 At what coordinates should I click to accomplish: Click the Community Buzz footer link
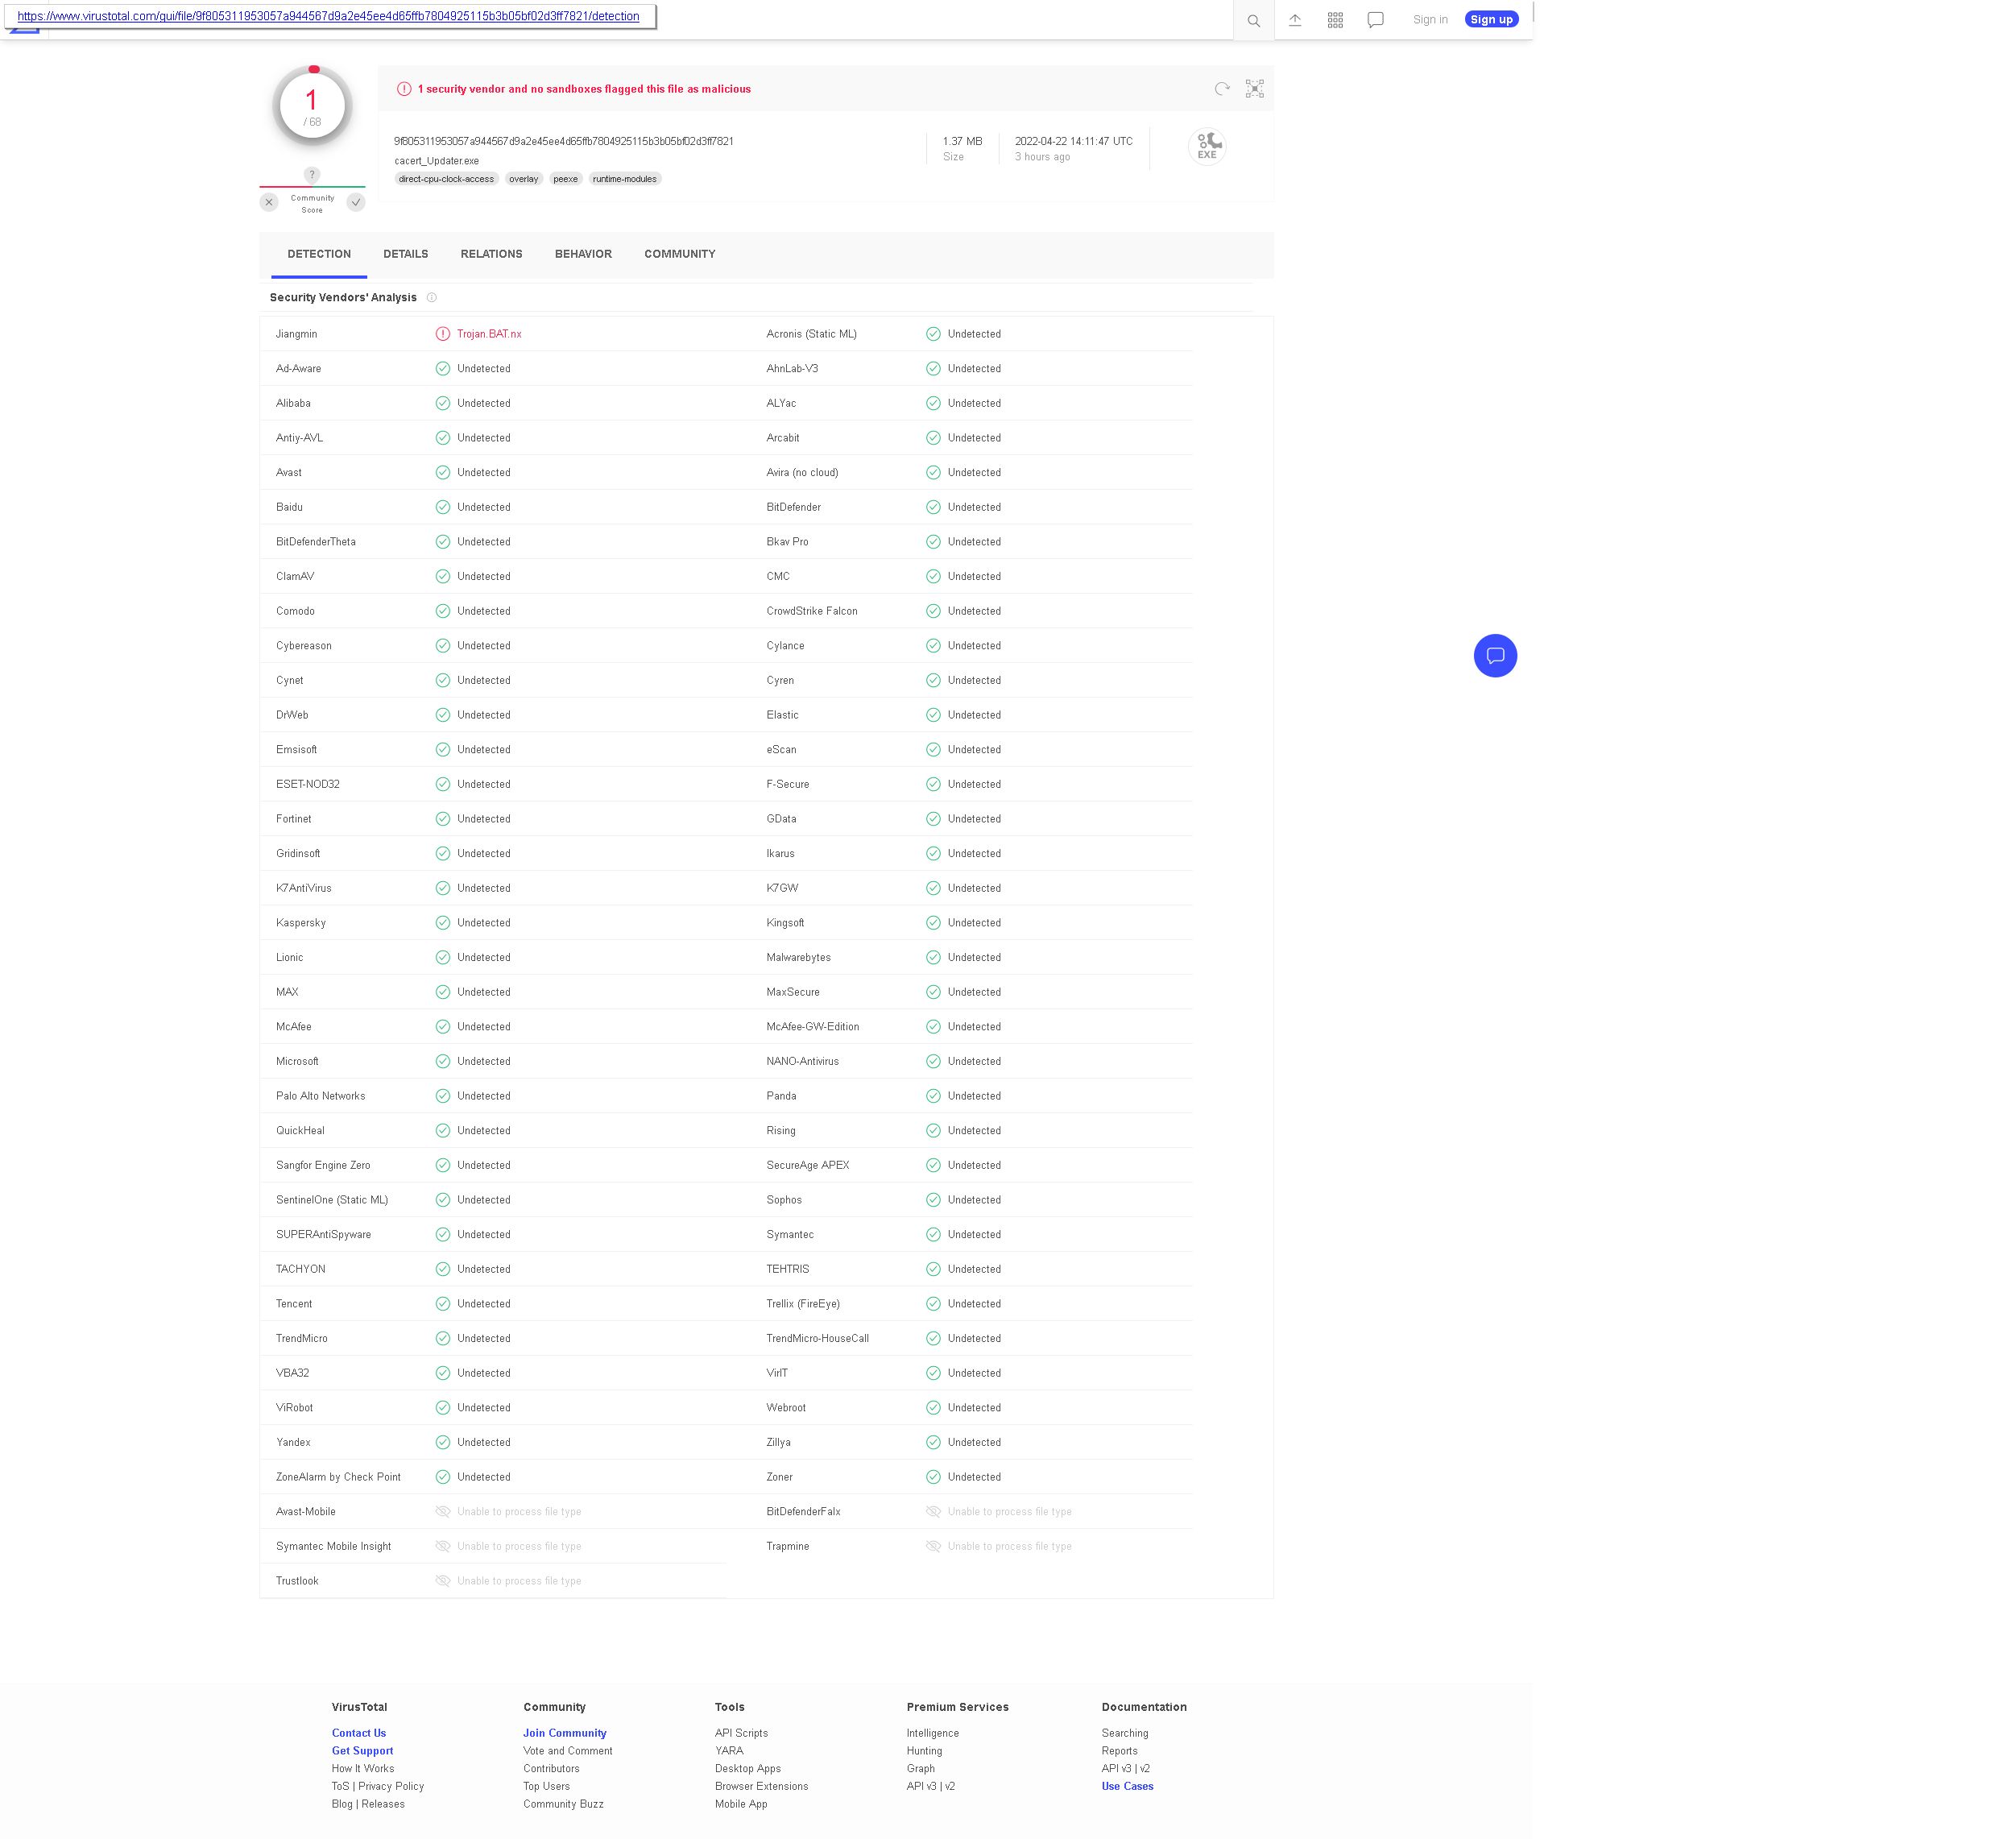click(563, 1804)
